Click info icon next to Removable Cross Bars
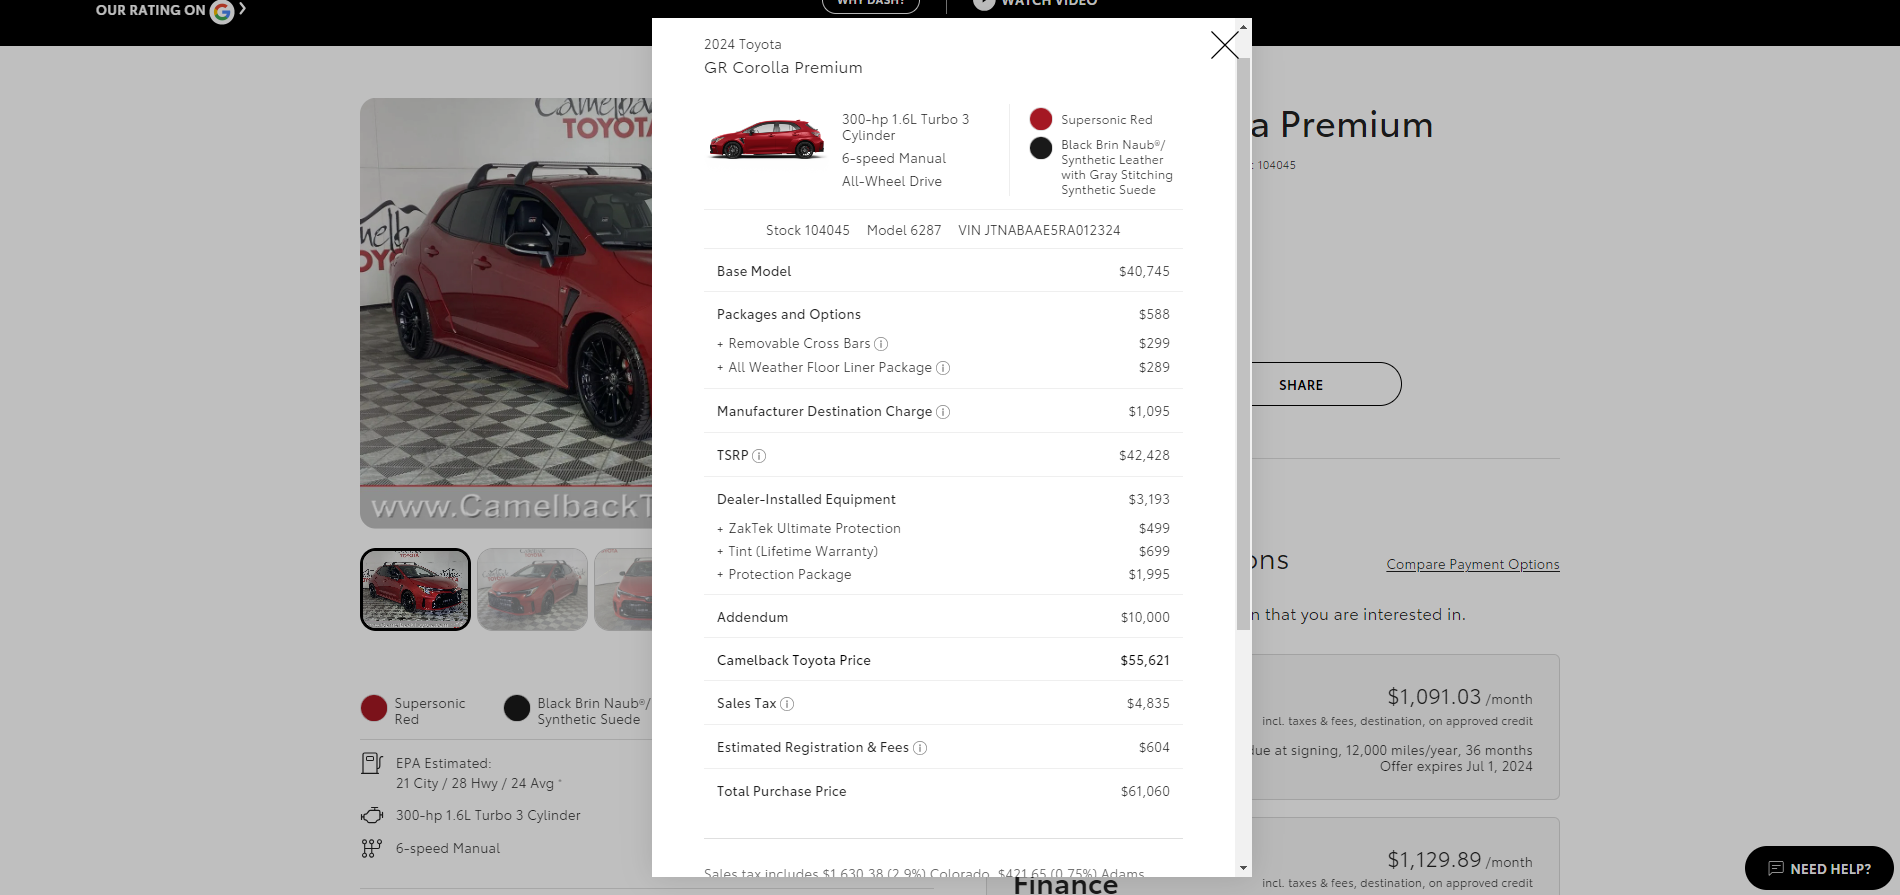This screenshot has height=895, width=1900. 881,344
